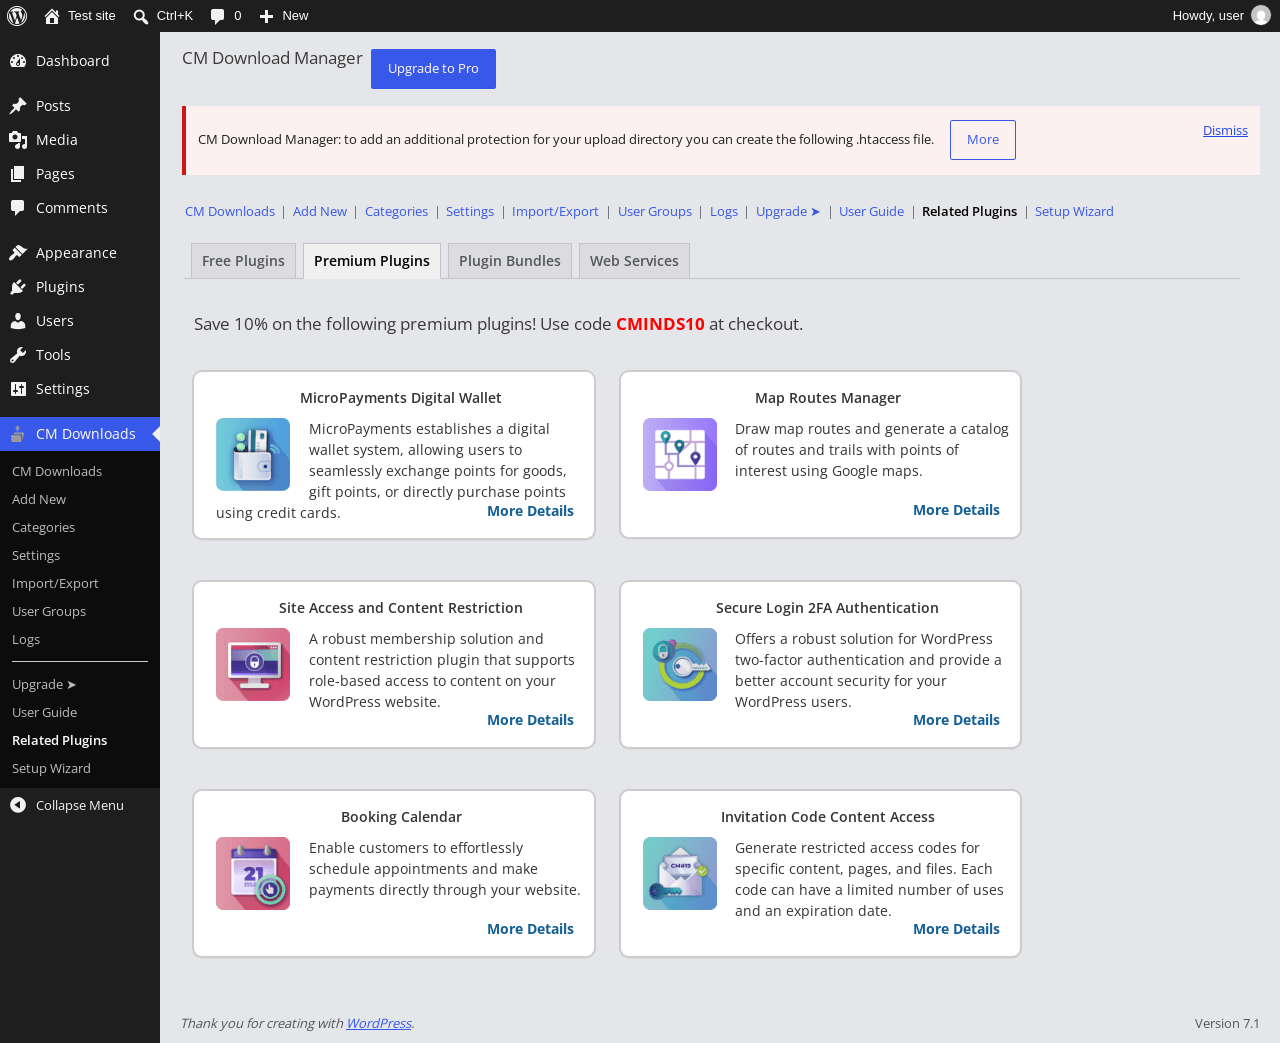Open the WordPress logo menu

(x=17, y=16)
